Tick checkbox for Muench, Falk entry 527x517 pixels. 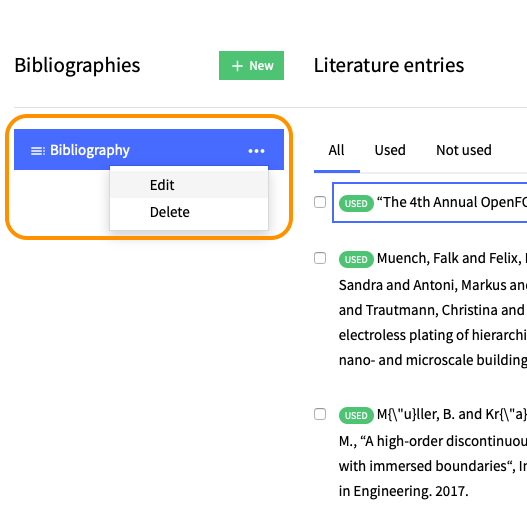click(320, 258)
